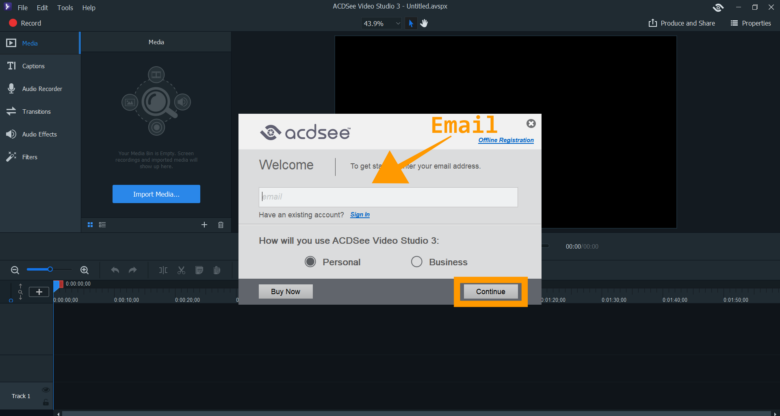Add a new track with the plus button
The width and height of the screenshot is (780, 416).
39,292
